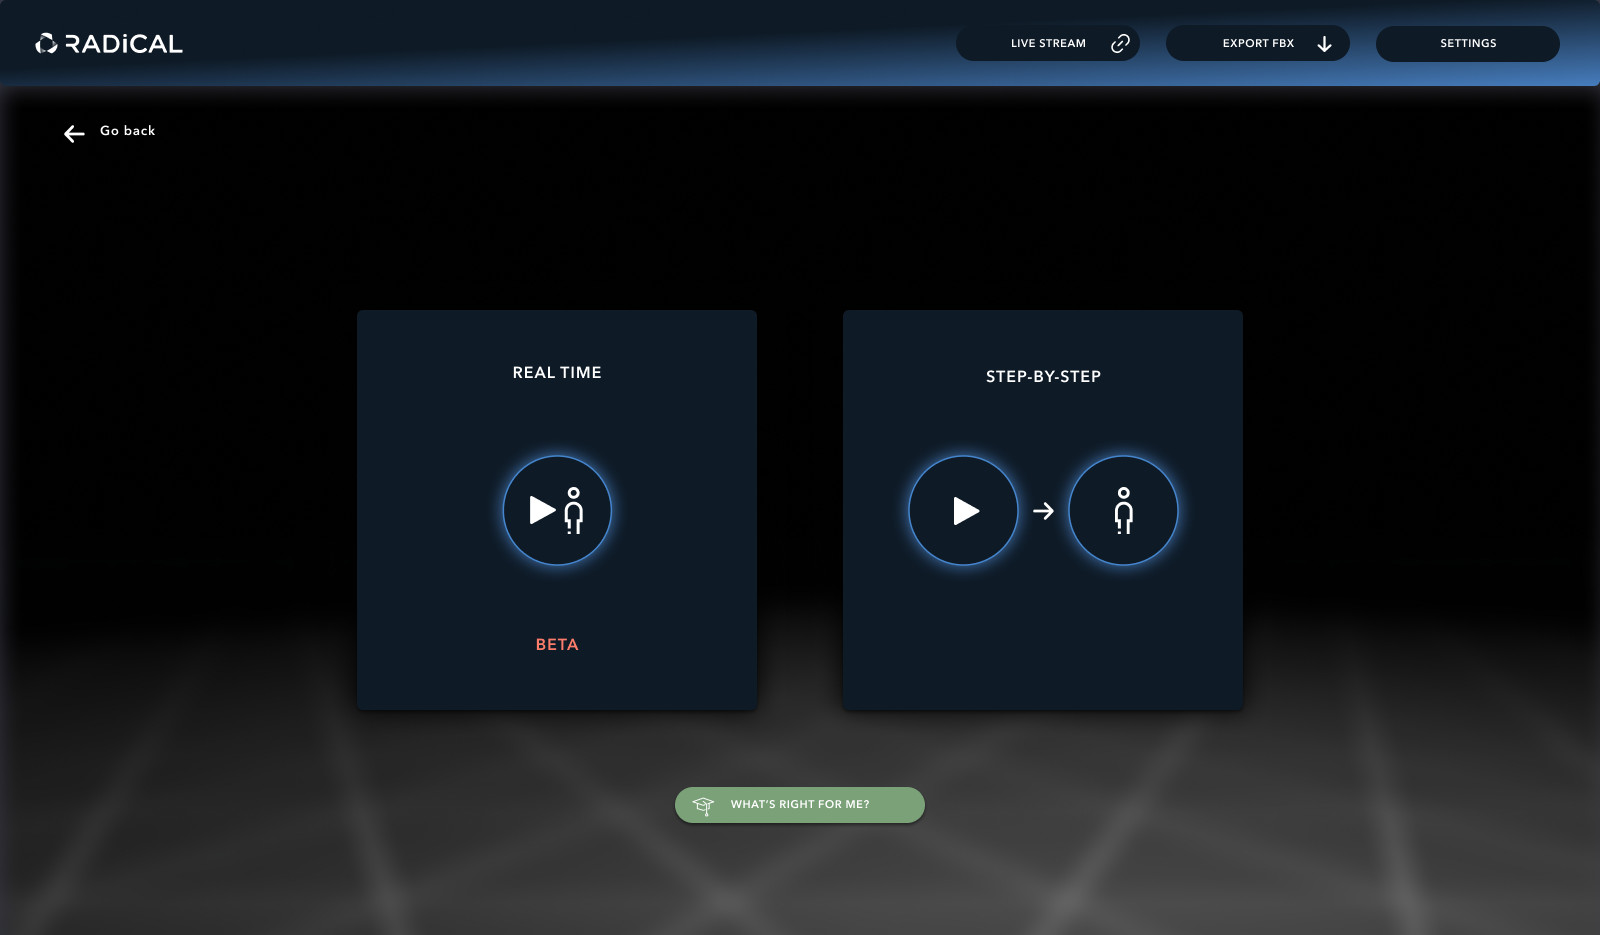The height and width of the screenshot is (935, 1600).
Task: Click Go back
Action: tap(126, 131)
